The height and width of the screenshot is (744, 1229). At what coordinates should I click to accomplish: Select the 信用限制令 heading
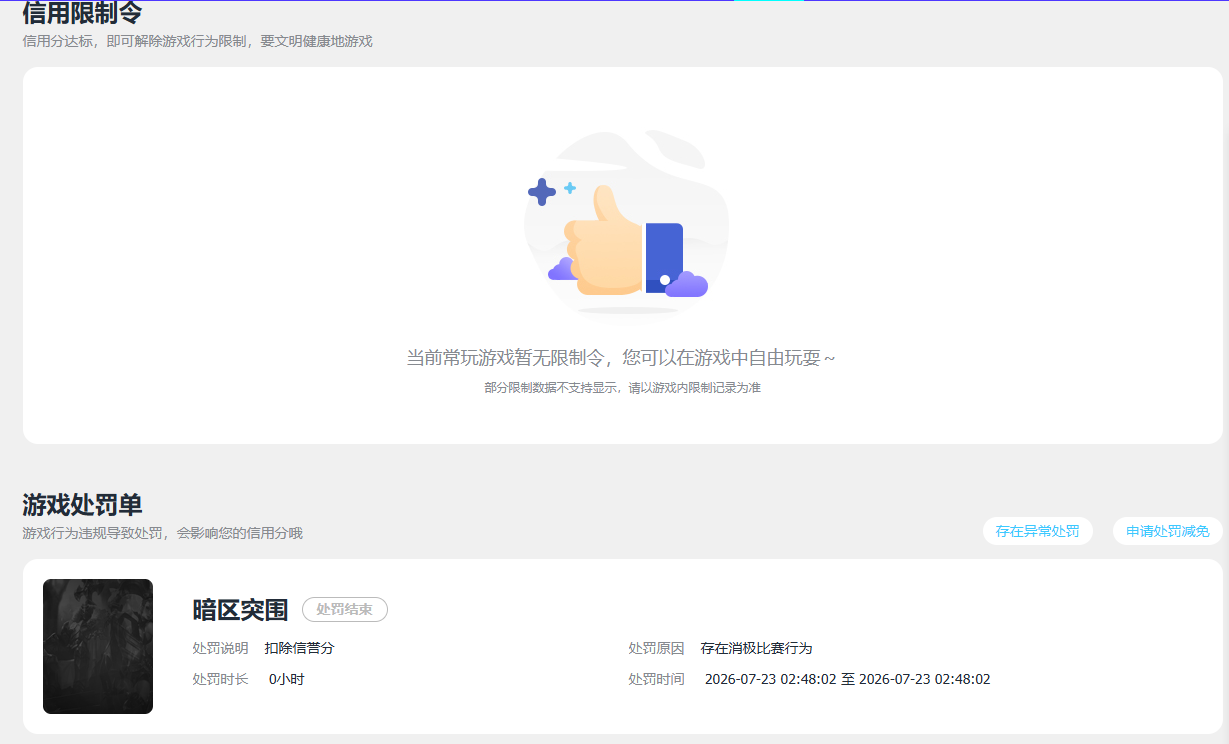tap(83, 13)
